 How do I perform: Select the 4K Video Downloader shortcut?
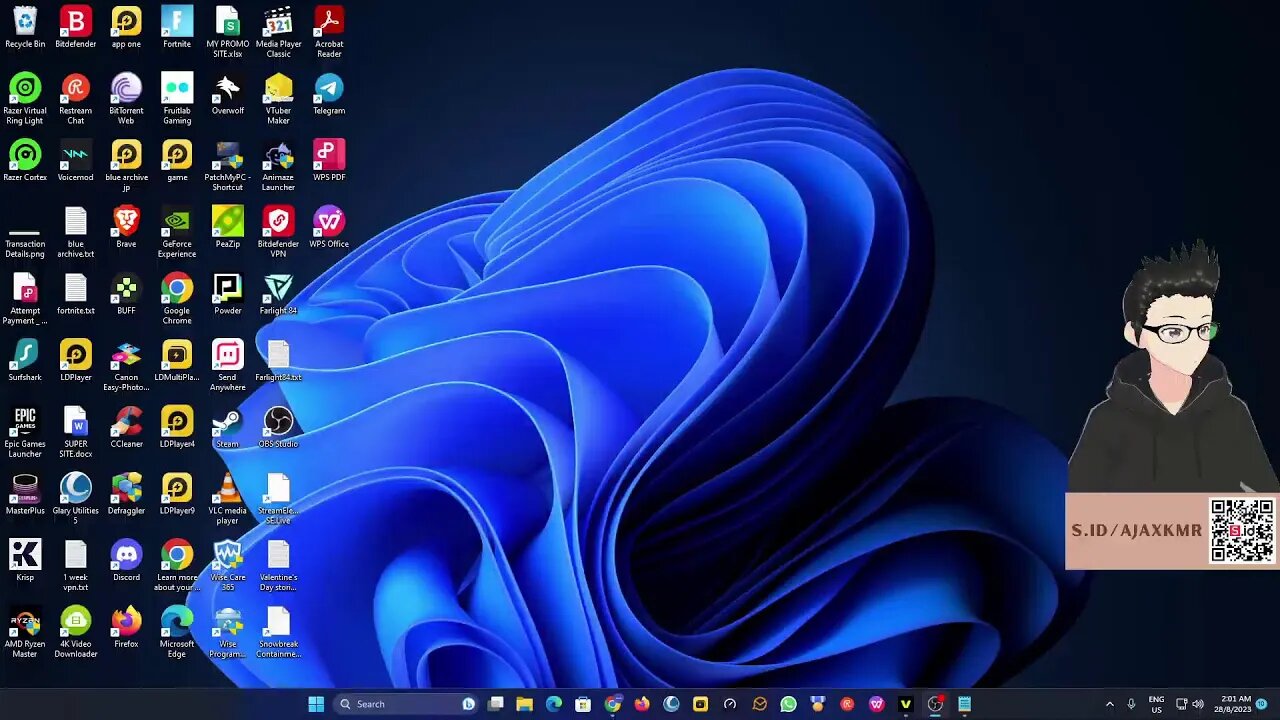pyautogui.click(x=76, y=632)
